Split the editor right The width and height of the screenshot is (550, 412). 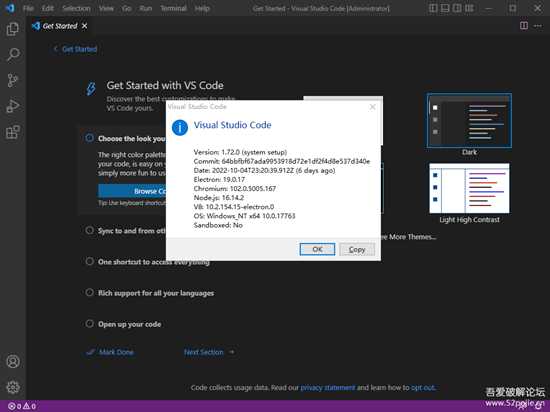[x=524, y=26]
